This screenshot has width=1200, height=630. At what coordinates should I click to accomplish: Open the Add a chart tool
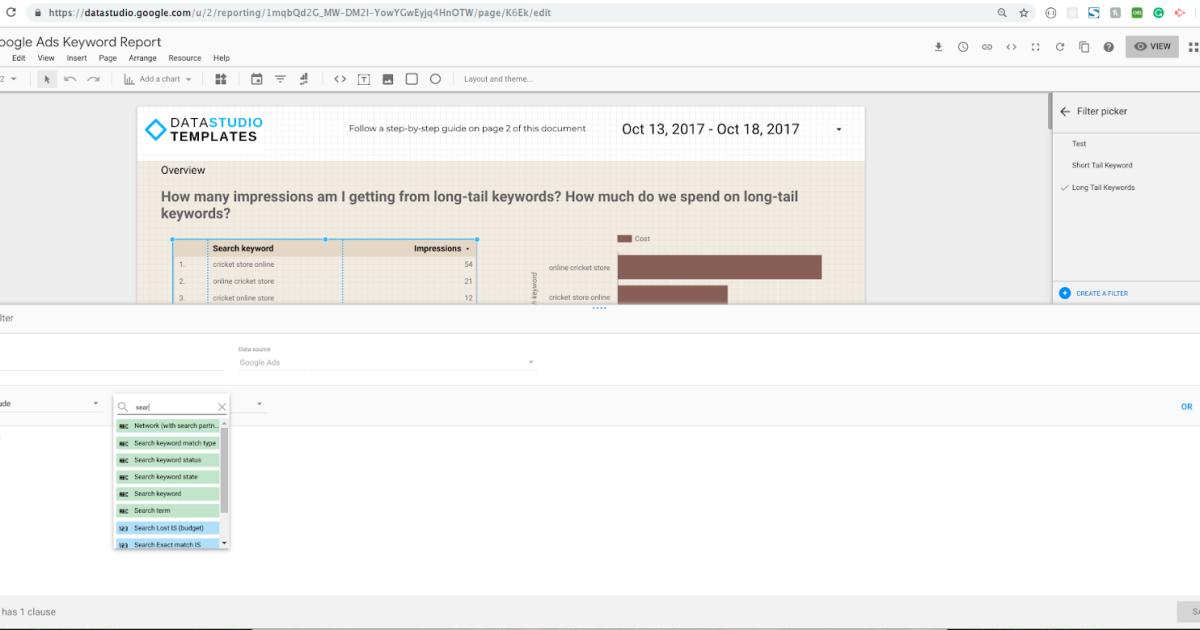click(158, 78)
